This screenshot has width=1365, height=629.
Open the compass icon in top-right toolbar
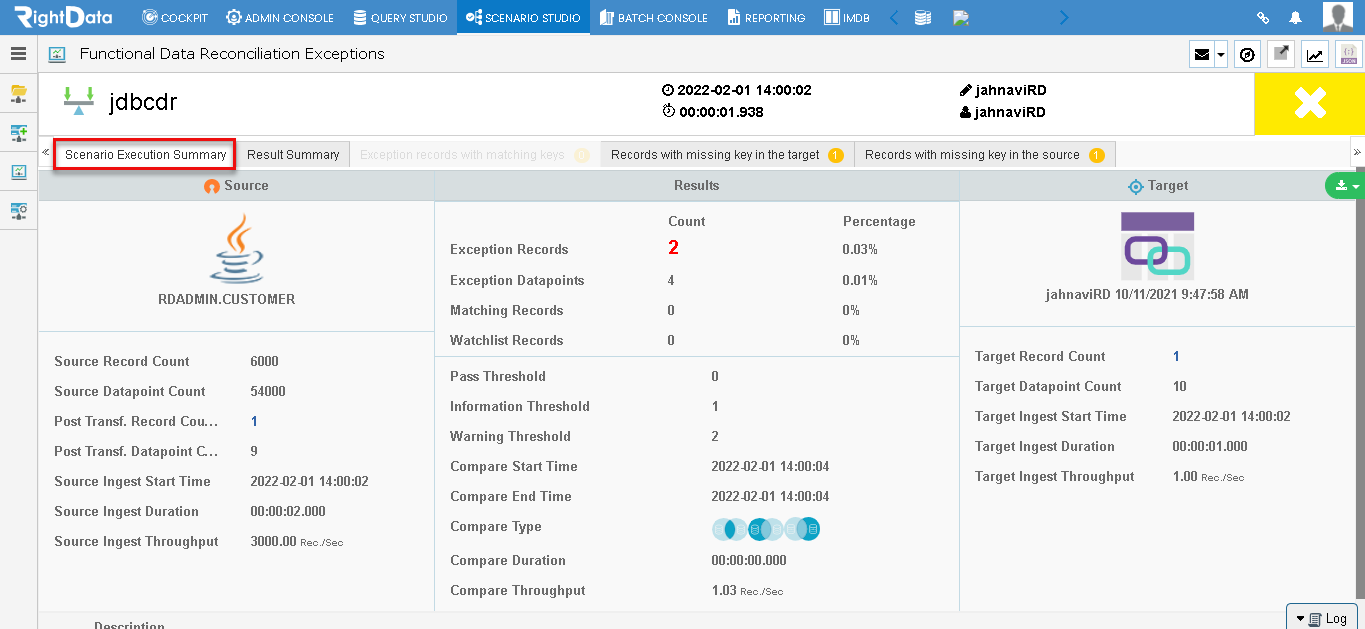coord(1247,55)
